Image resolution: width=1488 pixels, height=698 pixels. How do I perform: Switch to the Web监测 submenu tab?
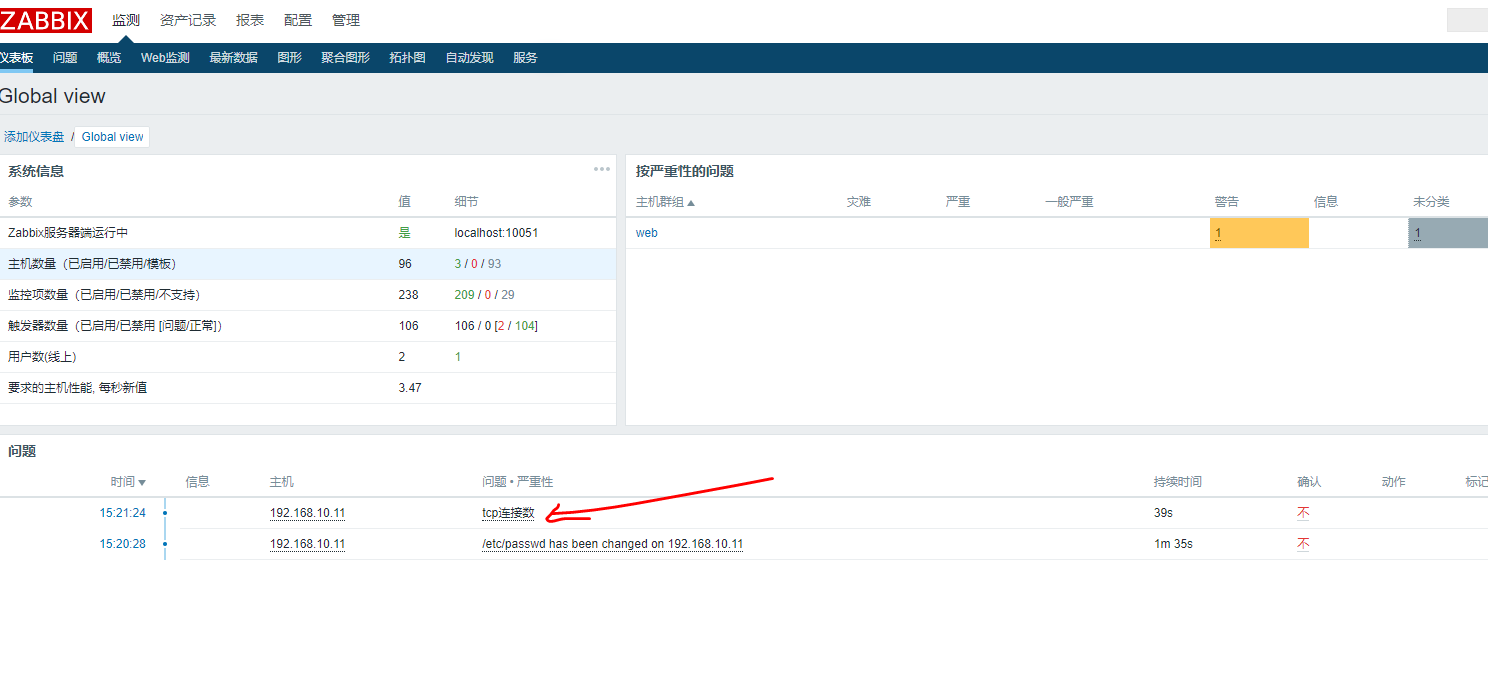(165, 58)
